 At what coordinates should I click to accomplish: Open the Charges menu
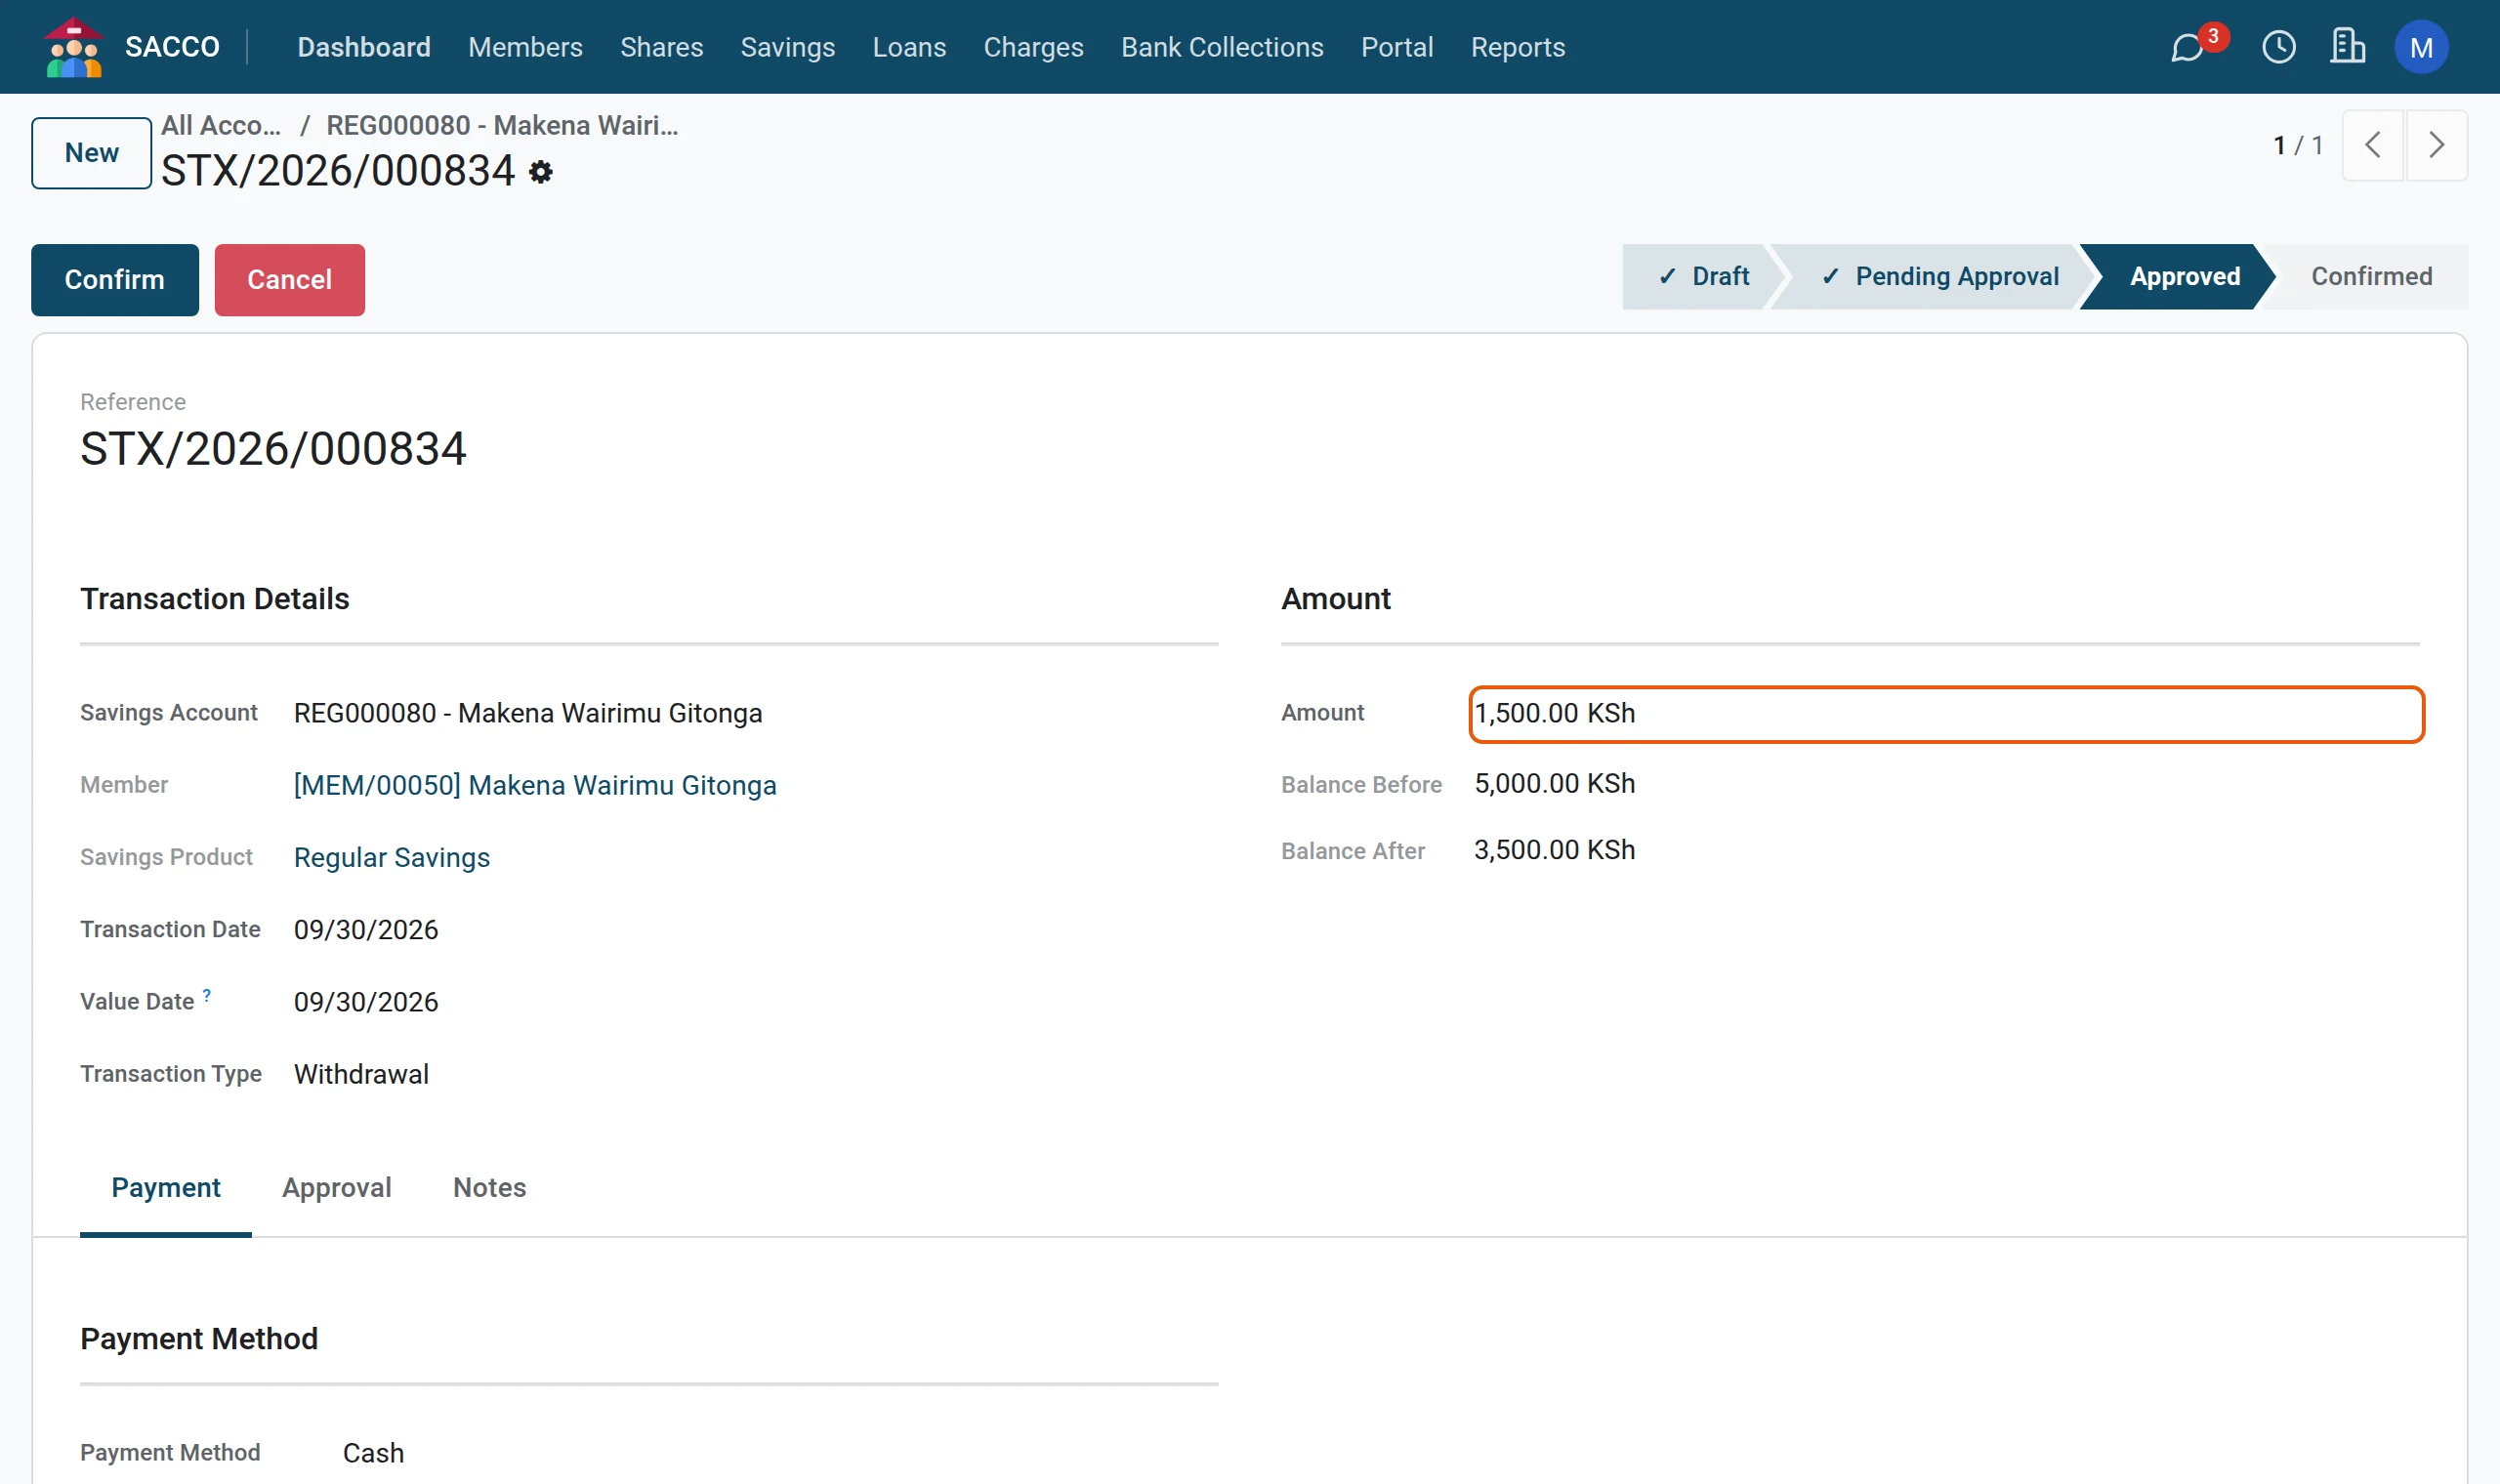click(x=1033, y=47)
